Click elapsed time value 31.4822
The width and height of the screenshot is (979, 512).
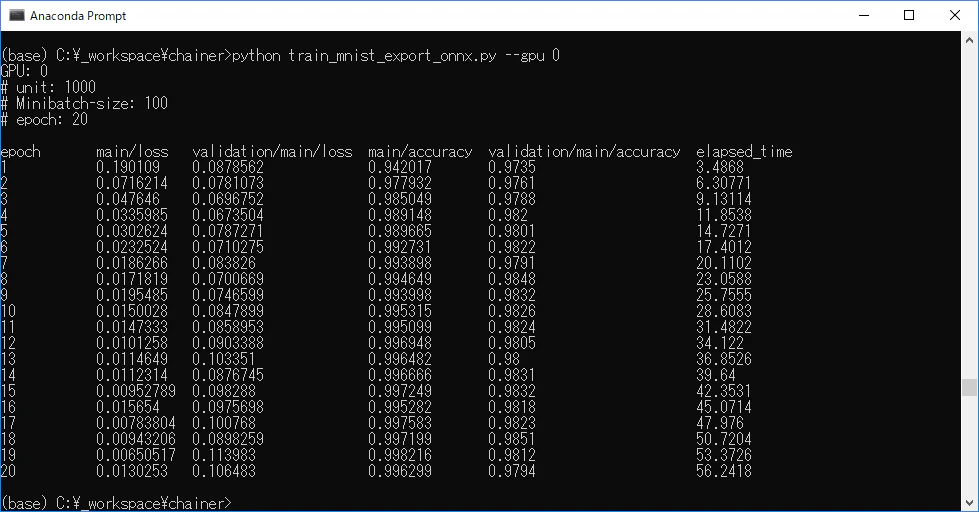click(724, 327)
